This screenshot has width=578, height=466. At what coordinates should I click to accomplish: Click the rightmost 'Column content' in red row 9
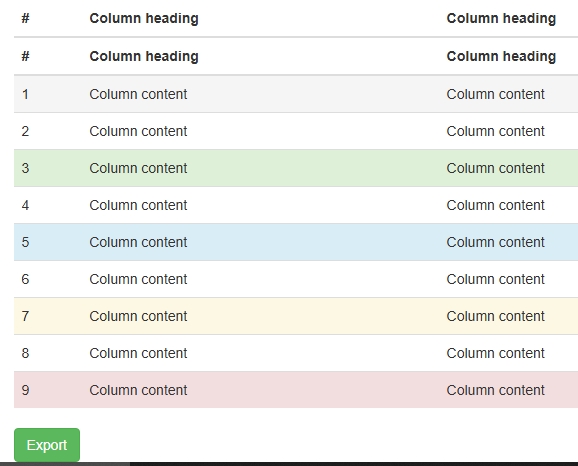(495, 390)
